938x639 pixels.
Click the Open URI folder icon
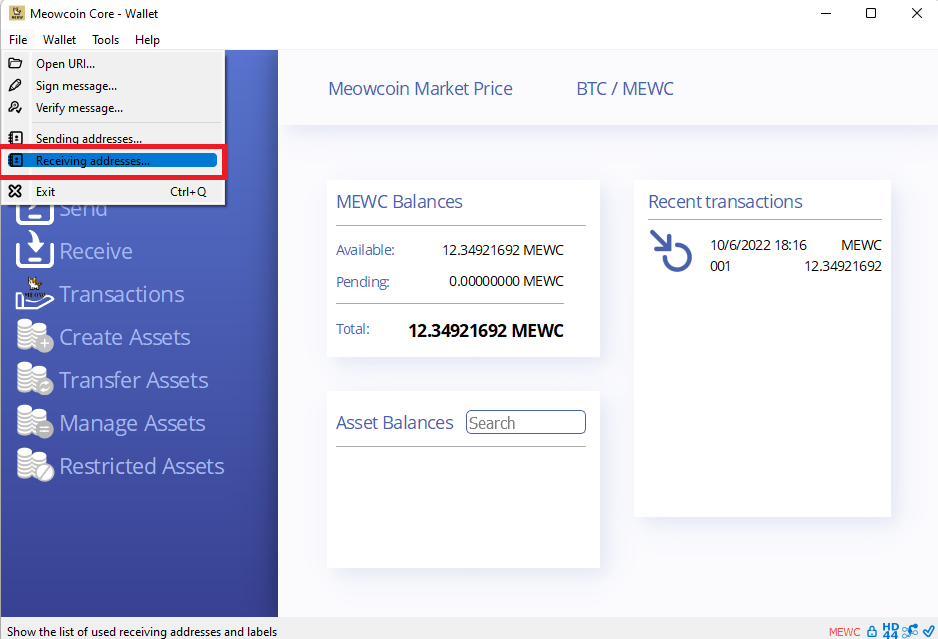coord(15,63)
